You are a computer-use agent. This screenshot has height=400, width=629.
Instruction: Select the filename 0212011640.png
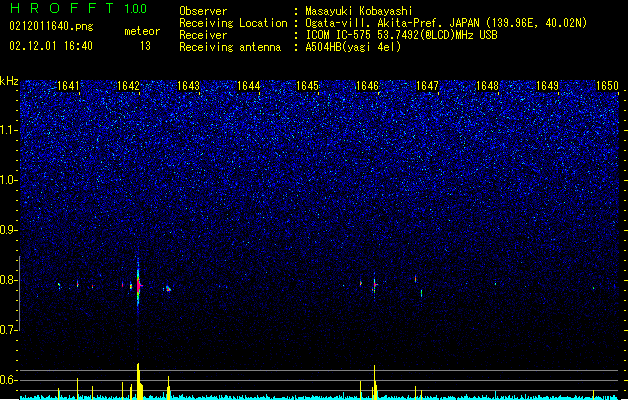(51, 26)
